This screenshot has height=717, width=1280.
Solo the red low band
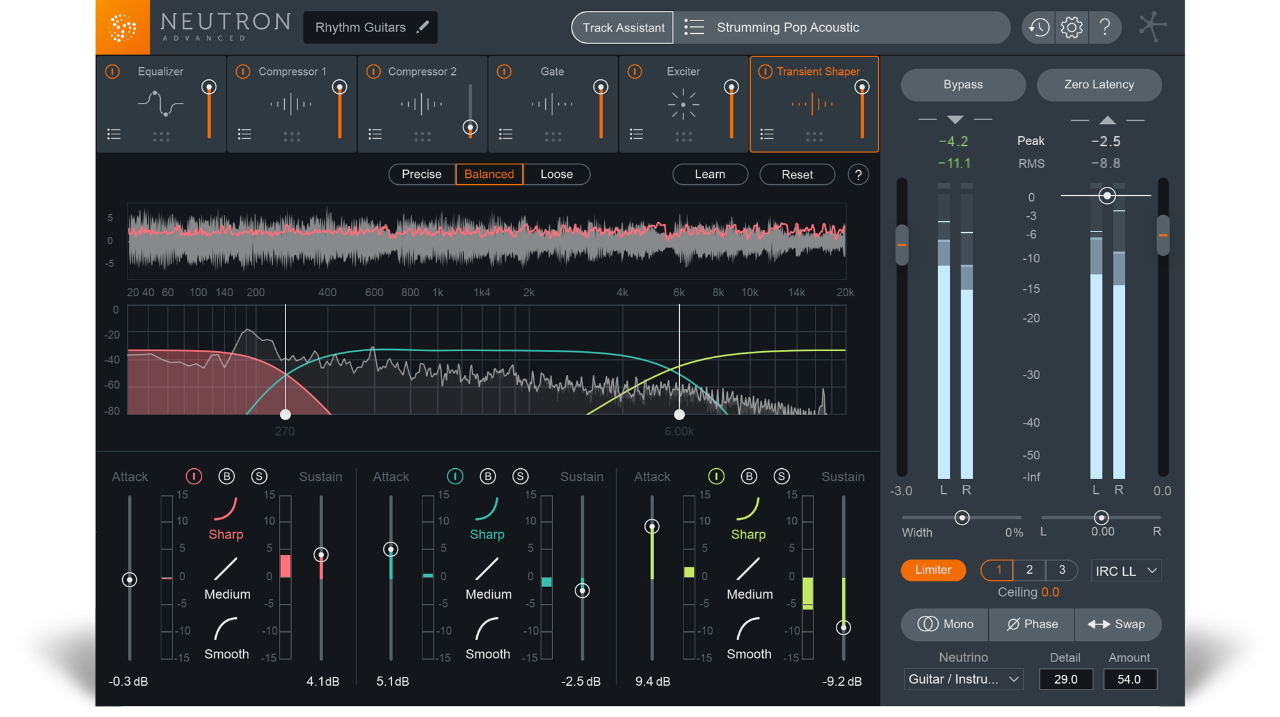click(259, 476)
